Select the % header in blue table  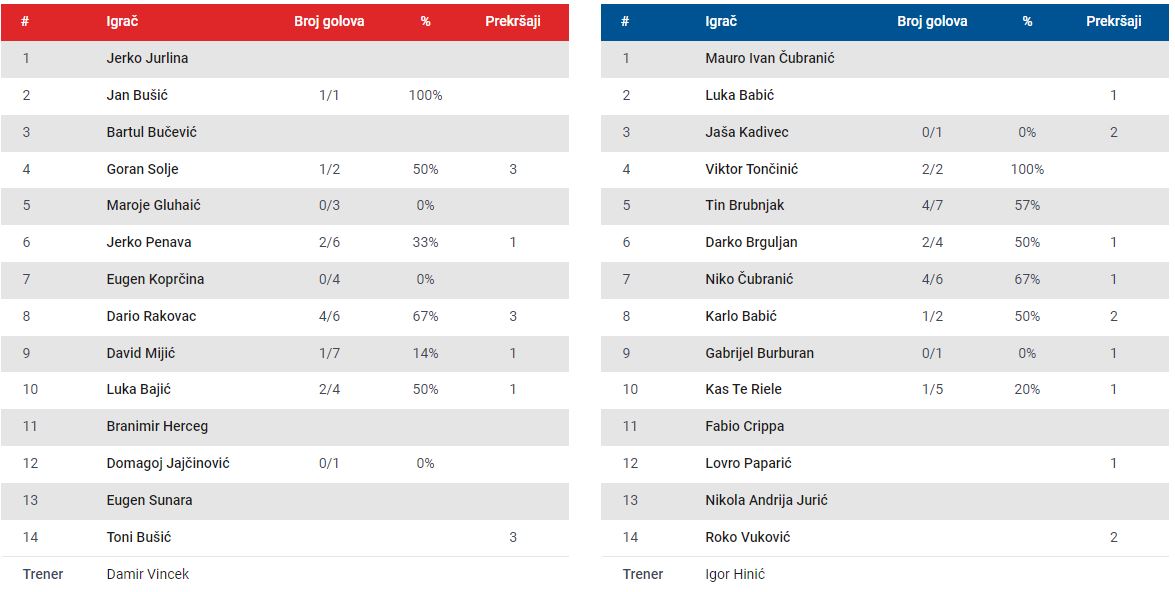point(1027,22)
